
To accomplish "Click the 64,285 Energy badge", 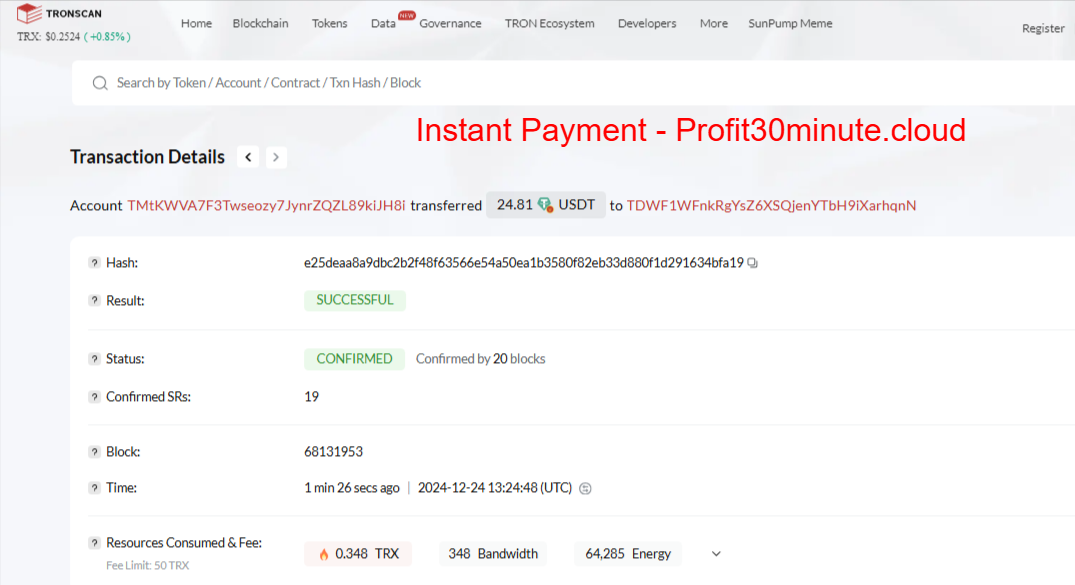I will click(628, 554).
